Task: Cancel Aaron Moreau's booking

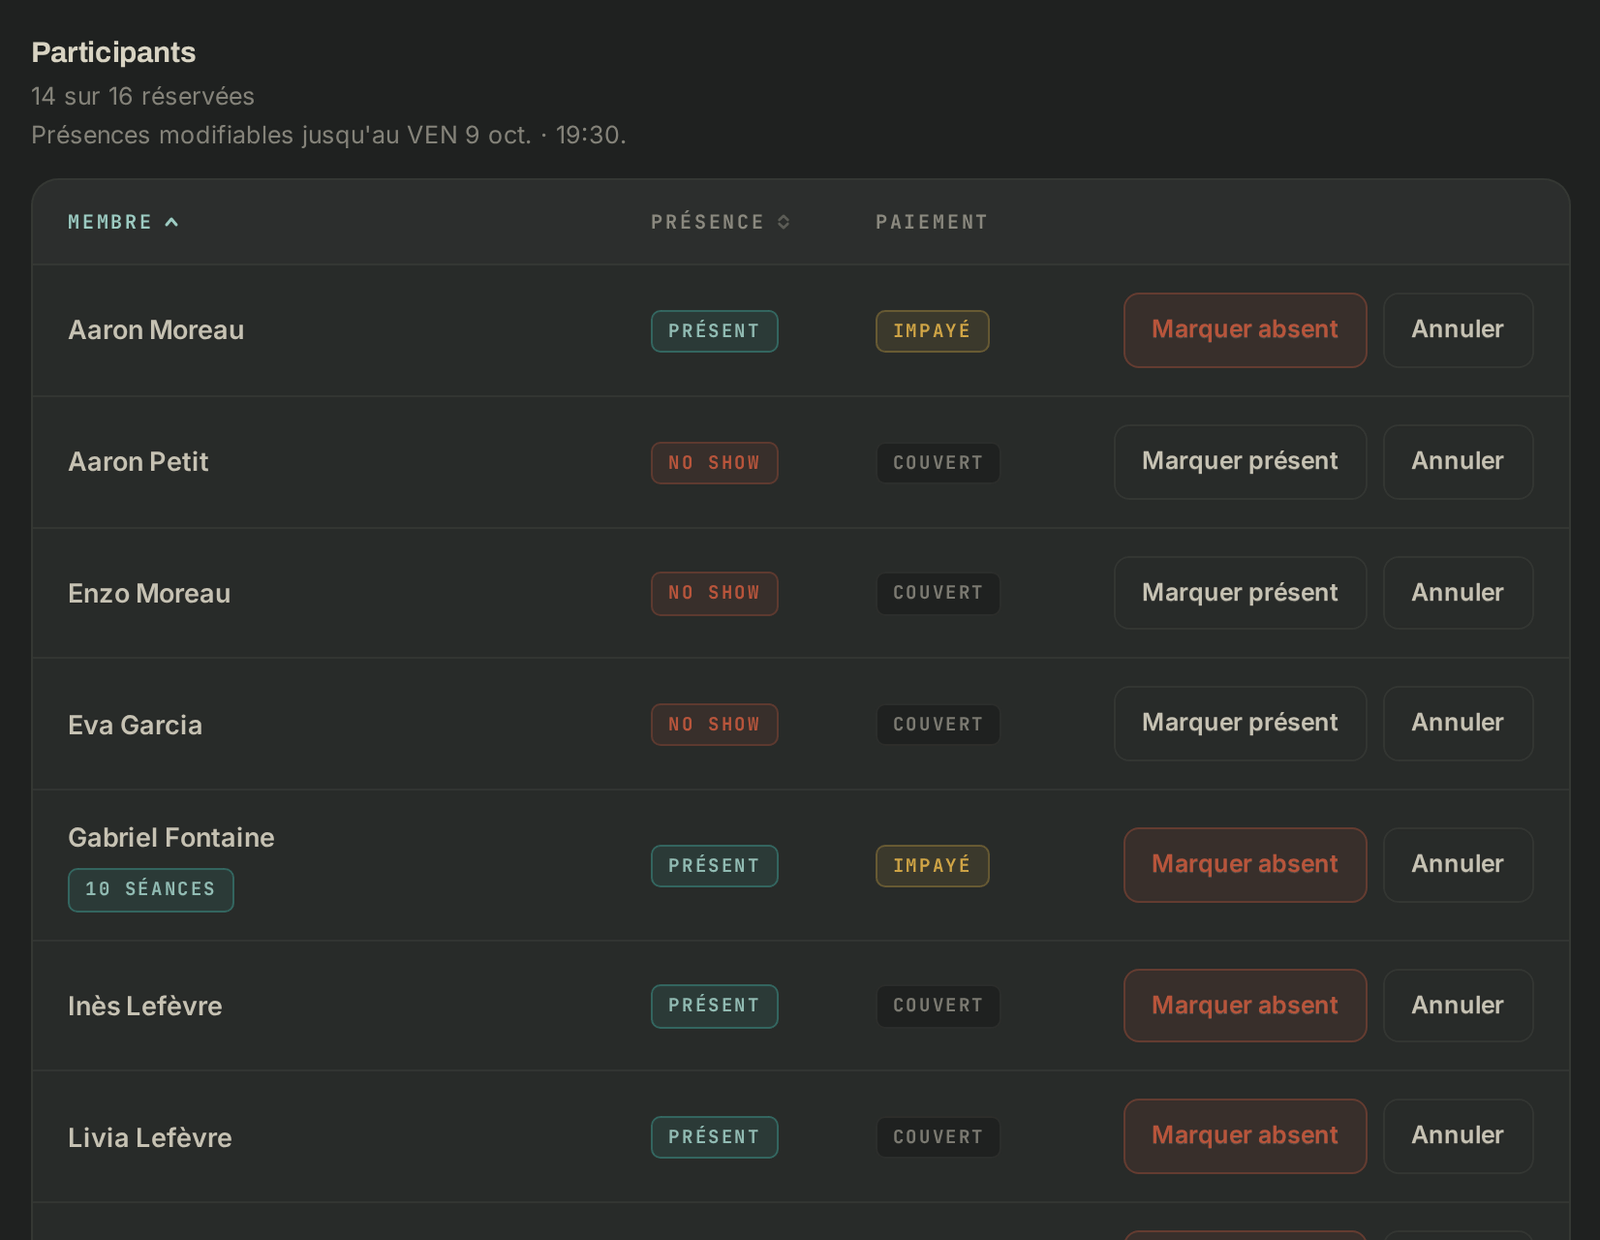Action: 1458,330
